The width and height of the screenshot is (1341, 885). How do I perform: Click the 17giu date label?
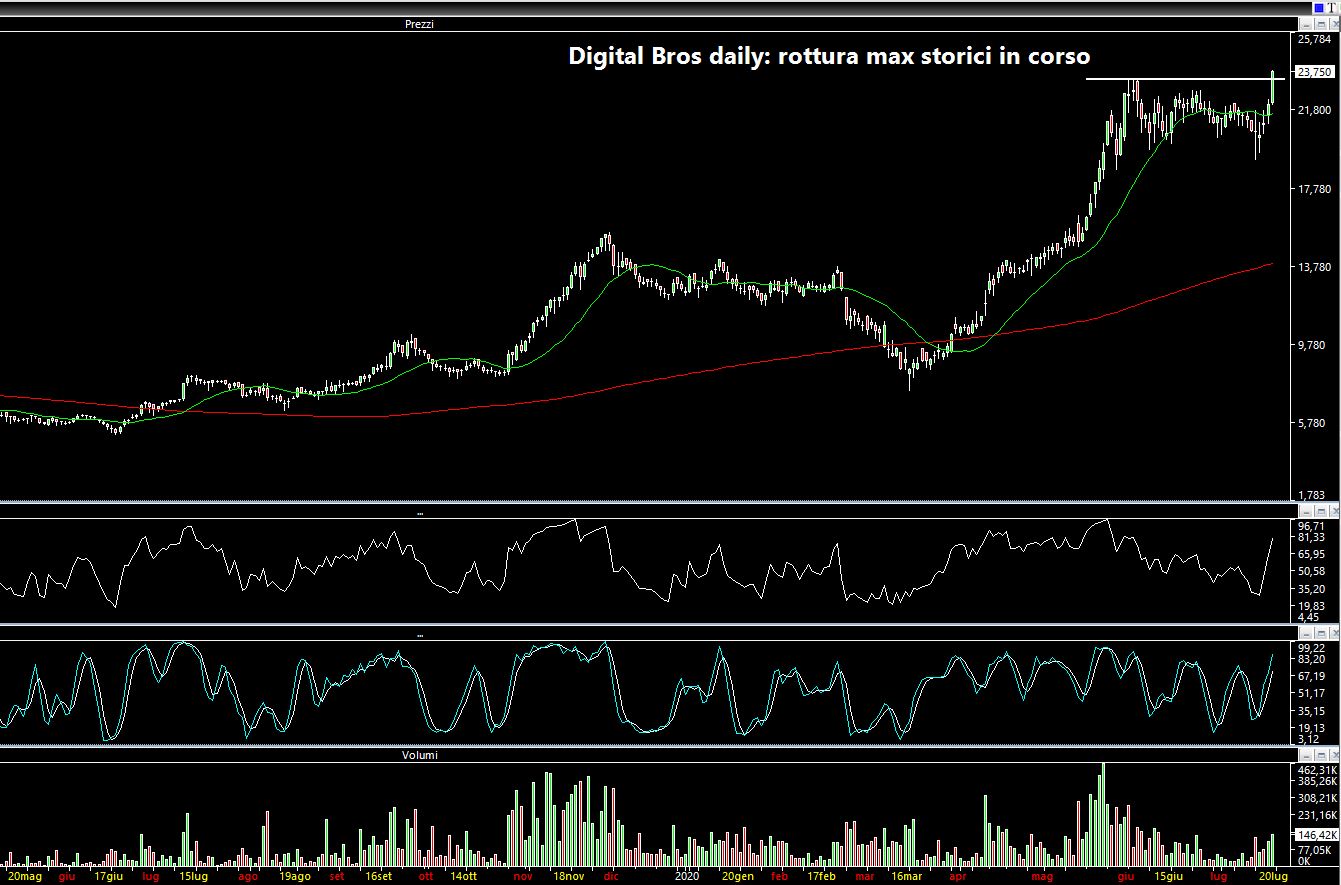click(x=108, y=876)
